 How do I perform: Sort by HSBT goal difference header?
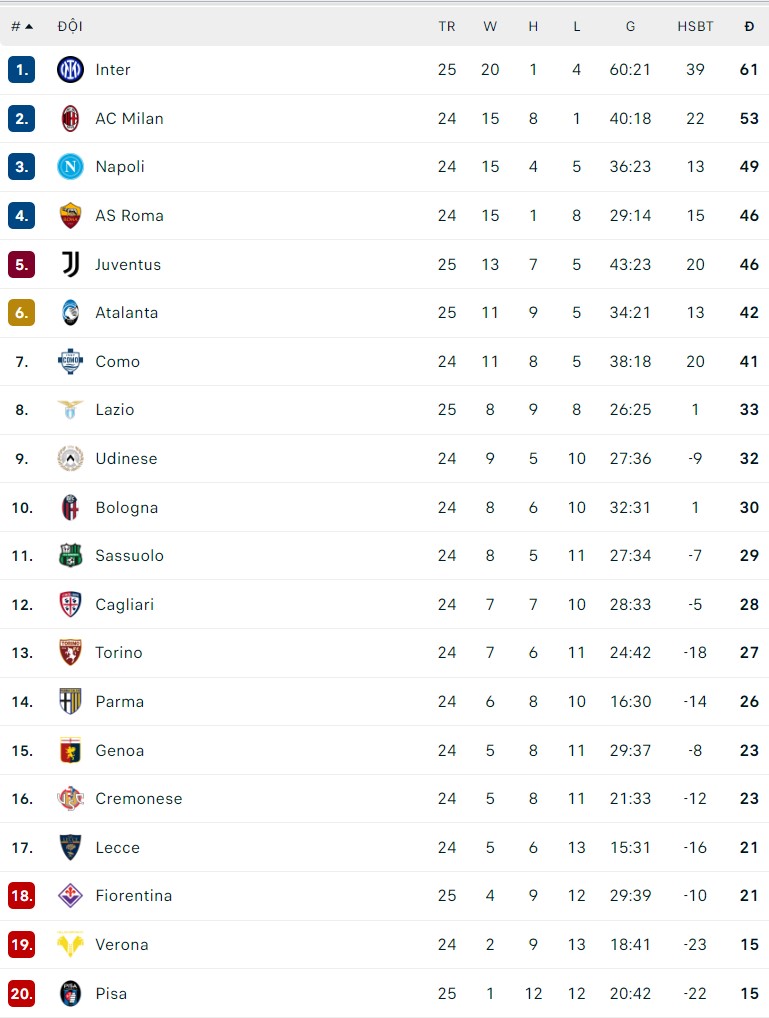695,26
